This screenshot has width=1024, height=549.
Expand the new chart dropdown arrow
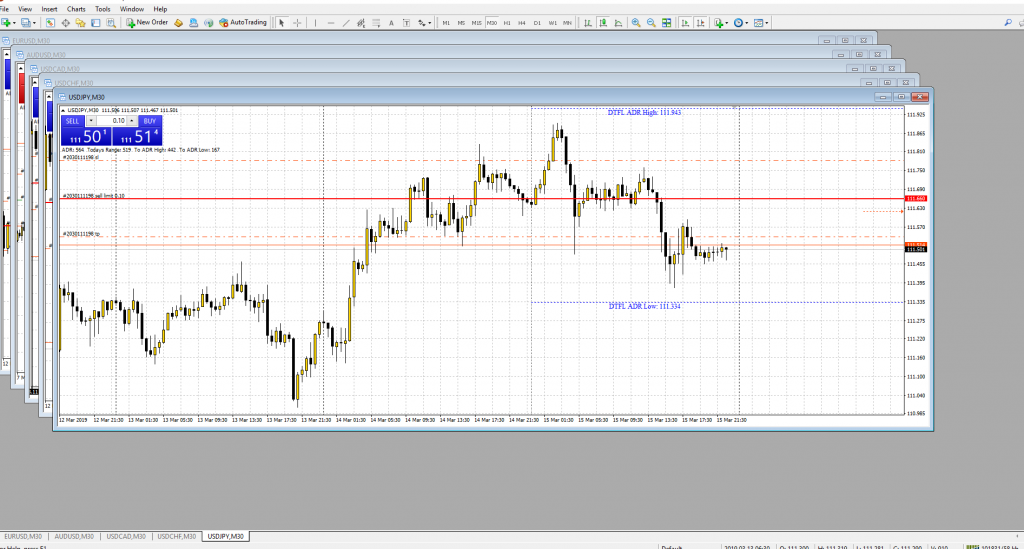pos(14,24)
